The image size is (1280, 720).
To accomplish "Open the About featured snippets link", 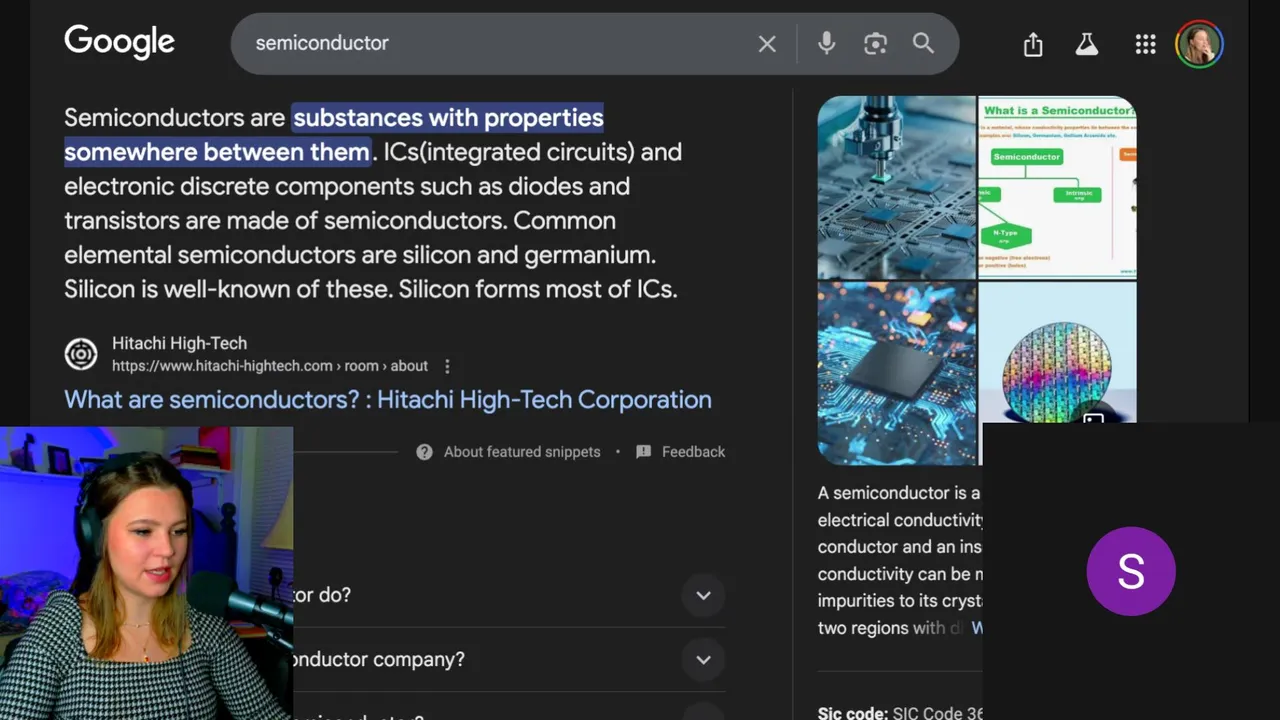I will (x=522, y=452).
